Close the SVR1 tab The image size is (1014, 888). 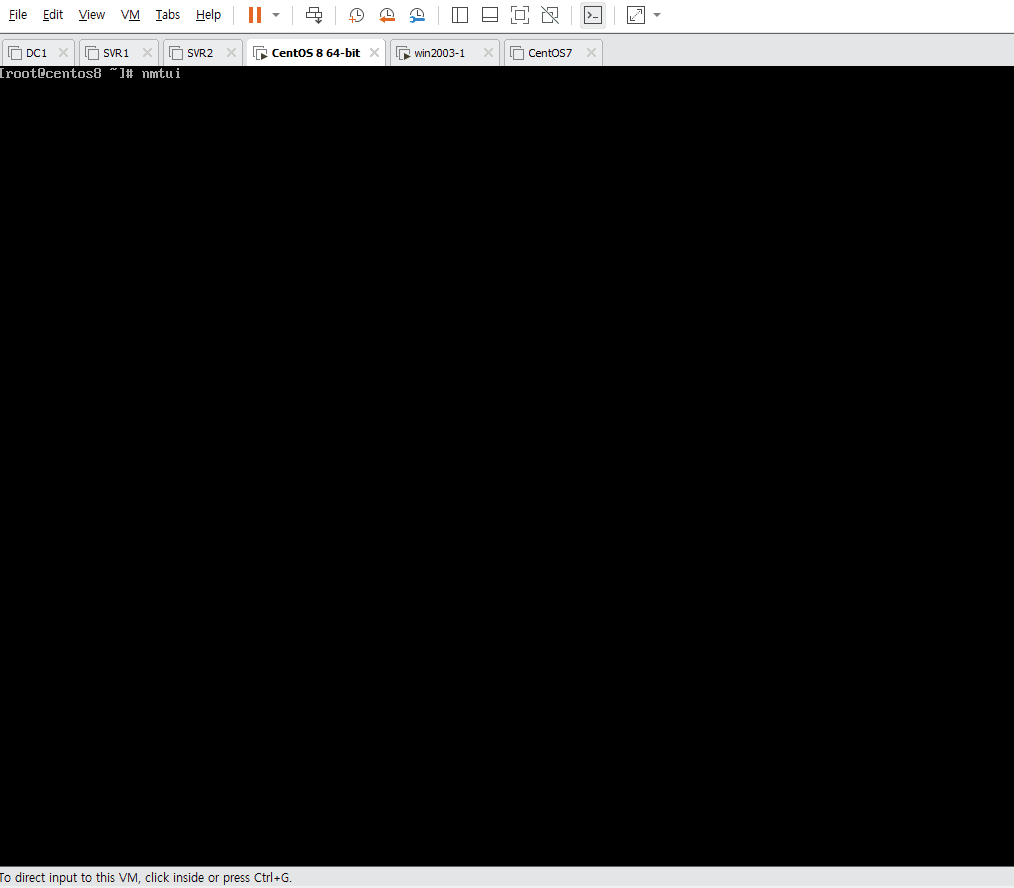point(147,52)
